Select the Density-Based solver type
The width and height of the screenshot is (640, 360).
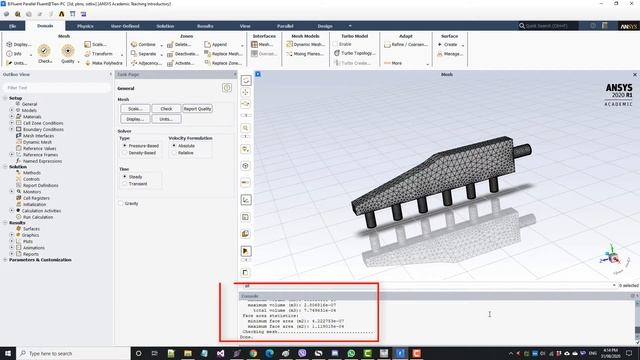click(x=139, y=153)
